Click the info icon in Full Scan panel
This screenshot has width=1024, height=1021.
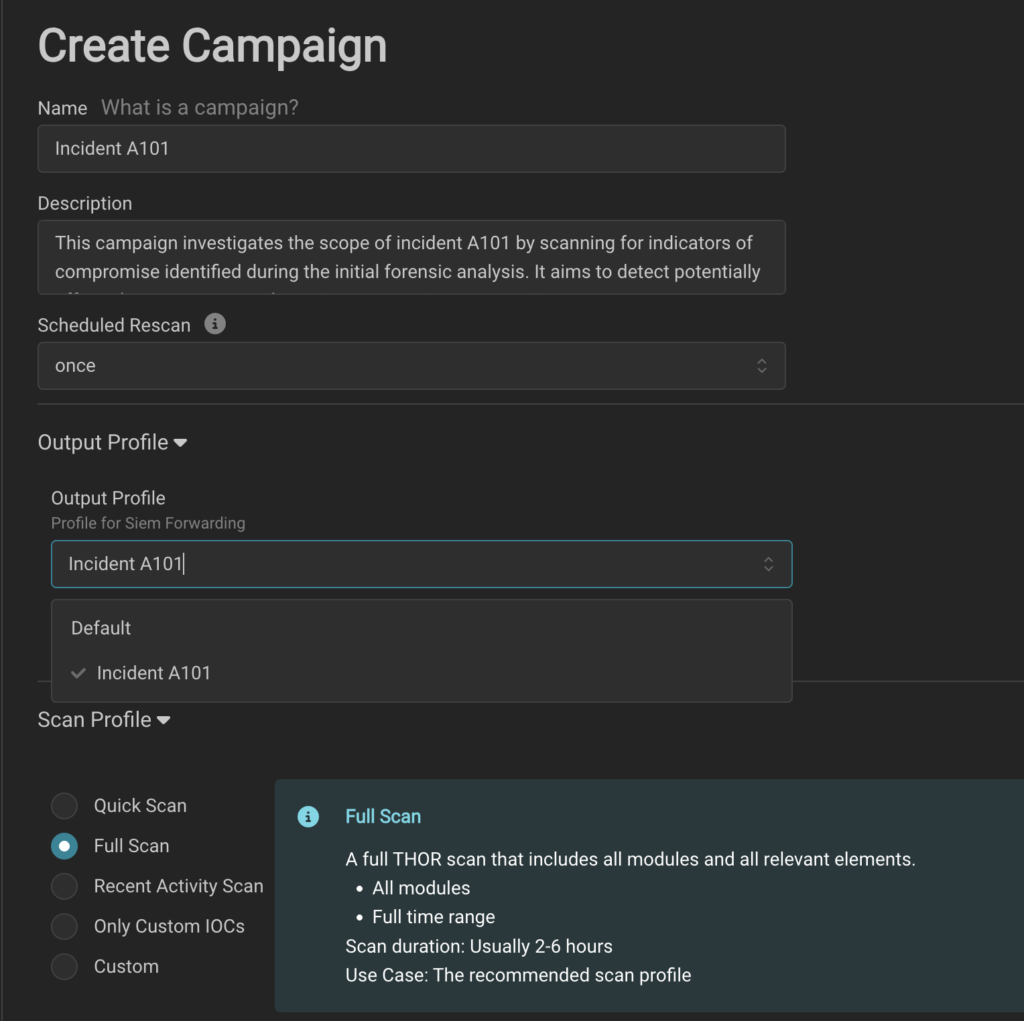(x=308, y=817)
